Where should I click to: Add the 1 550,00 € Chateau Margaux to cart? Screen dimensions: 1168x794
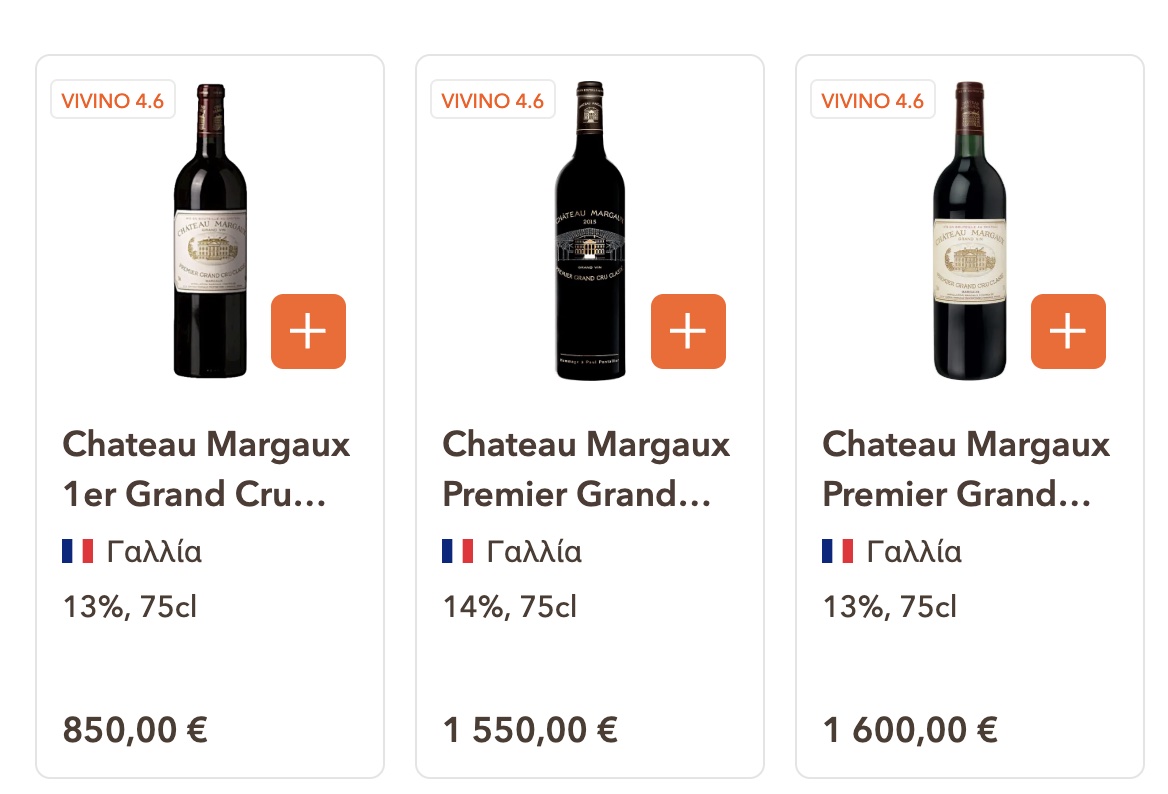(x=688, y=331)
